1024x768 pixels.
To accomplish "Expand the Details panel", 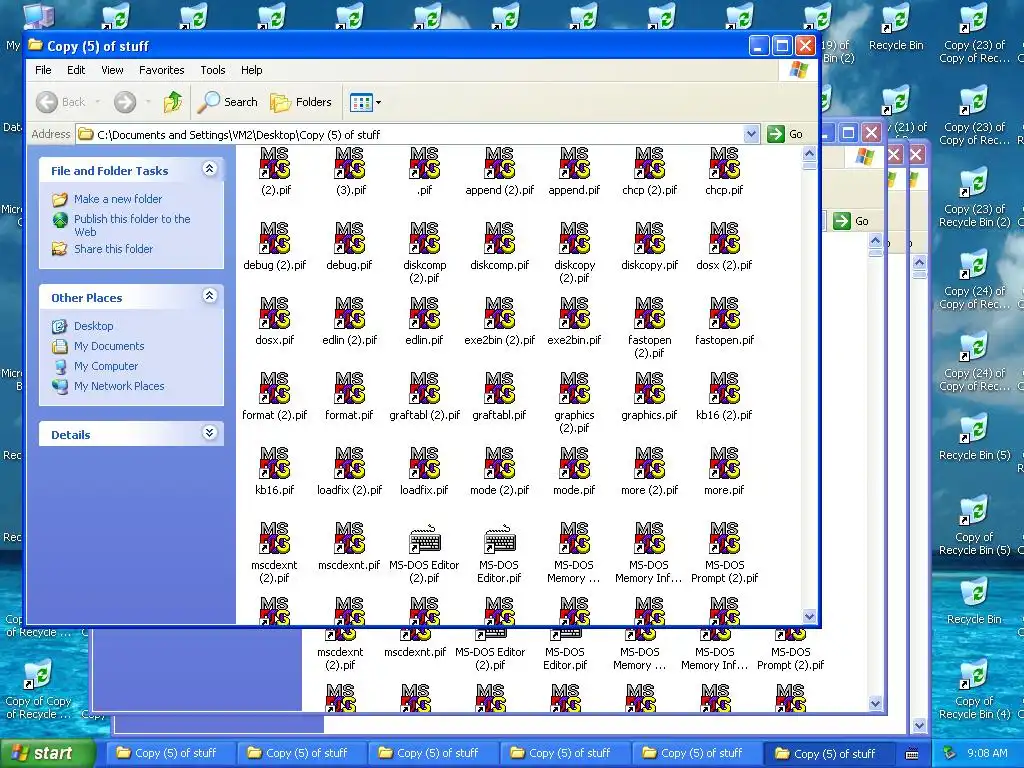I will tap(209, 433).
